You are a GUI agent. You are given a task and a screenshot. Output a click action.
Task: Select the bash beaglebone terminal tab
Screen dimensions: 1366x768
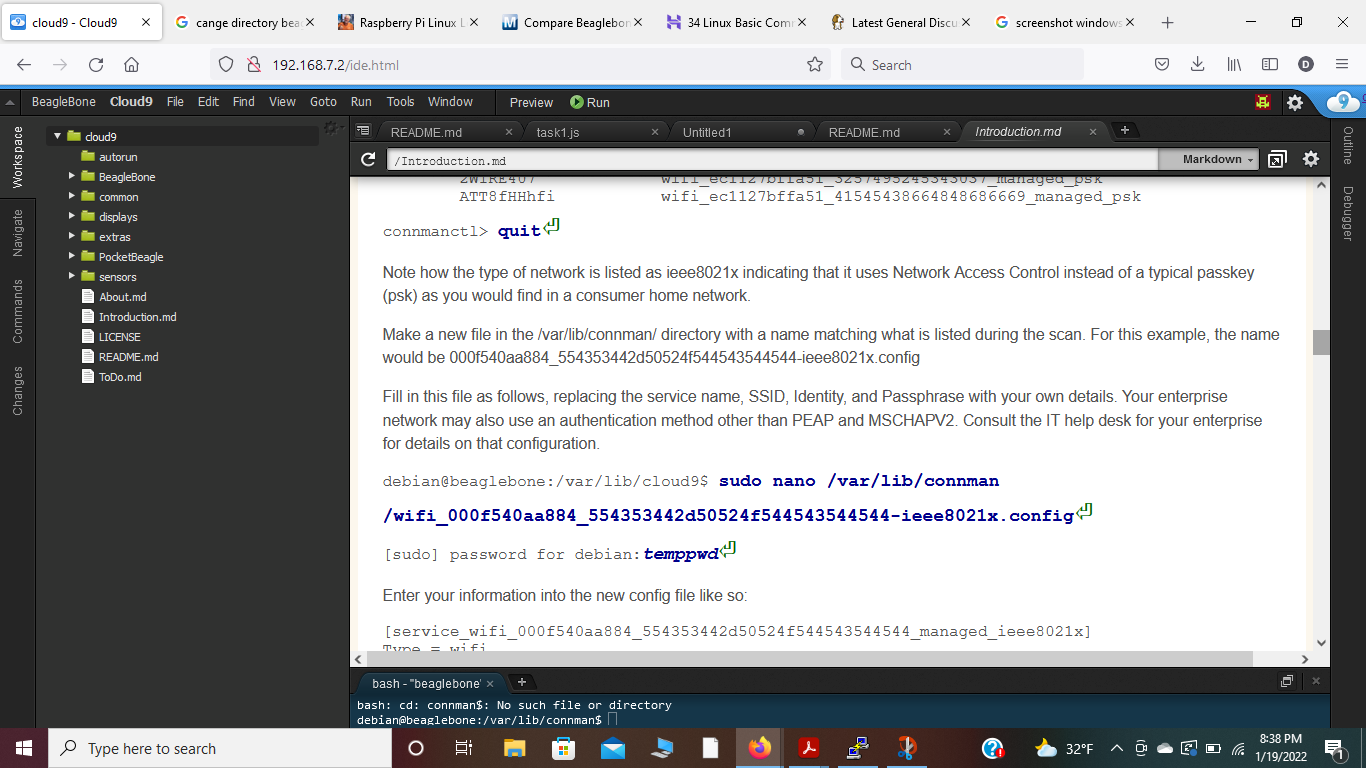pos(426,683)
